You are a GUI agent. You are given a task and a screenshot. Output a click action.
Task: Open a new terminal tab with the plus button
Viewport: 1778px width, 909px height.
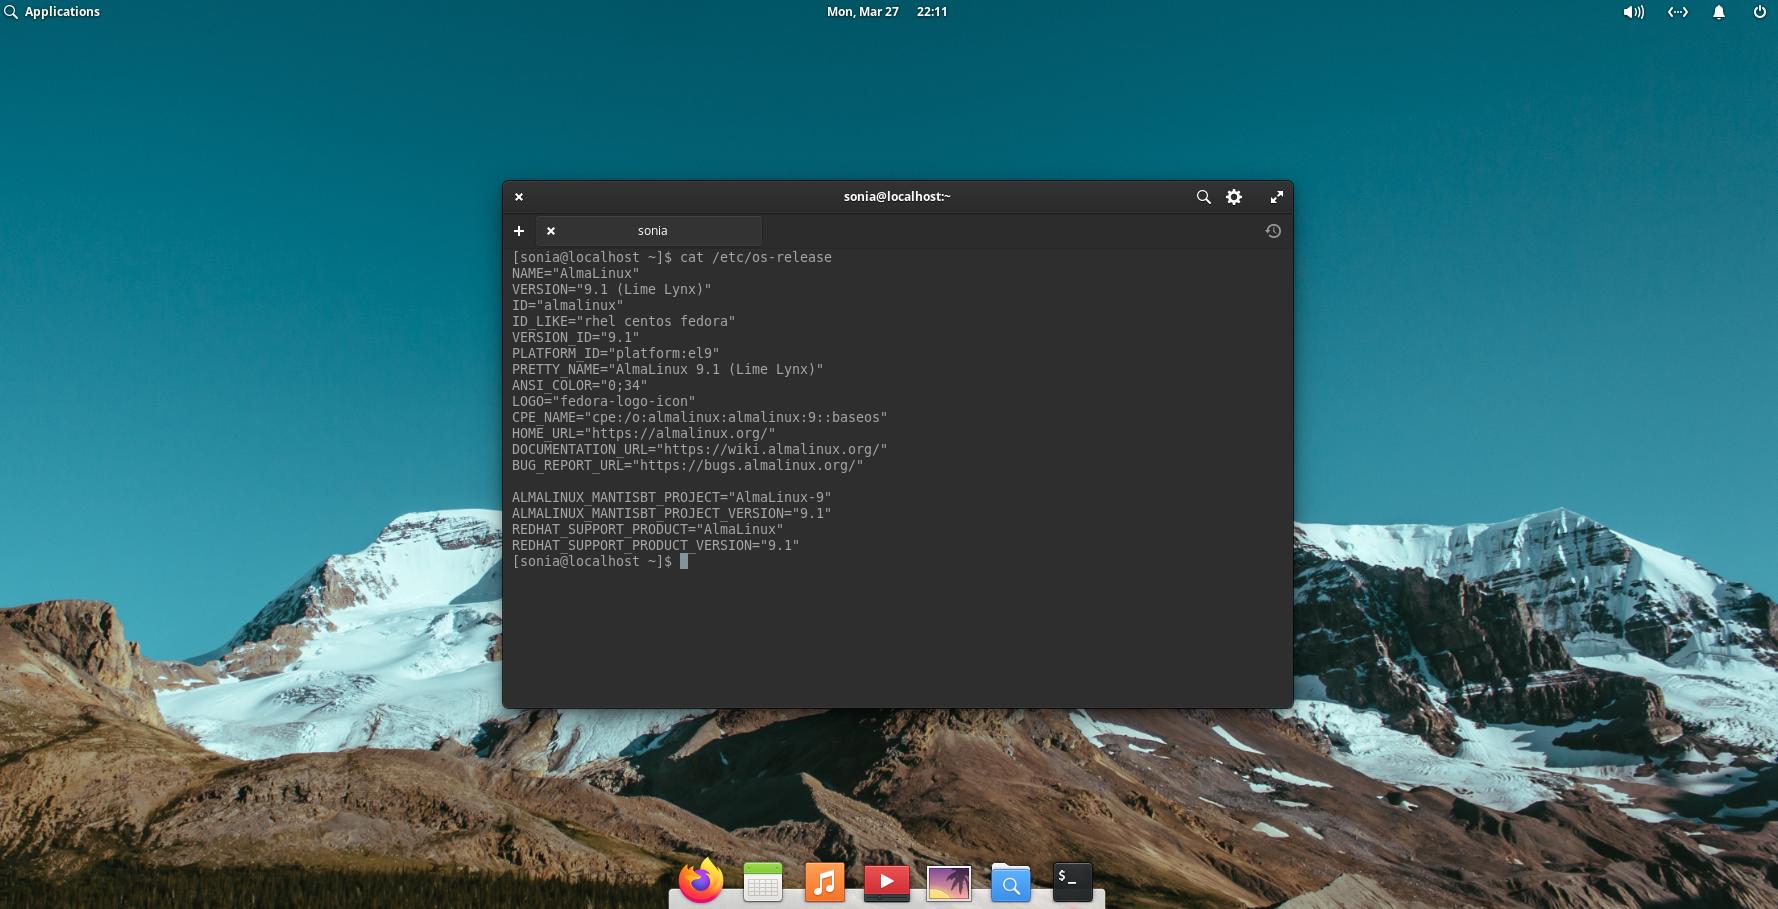coord(519,231)
